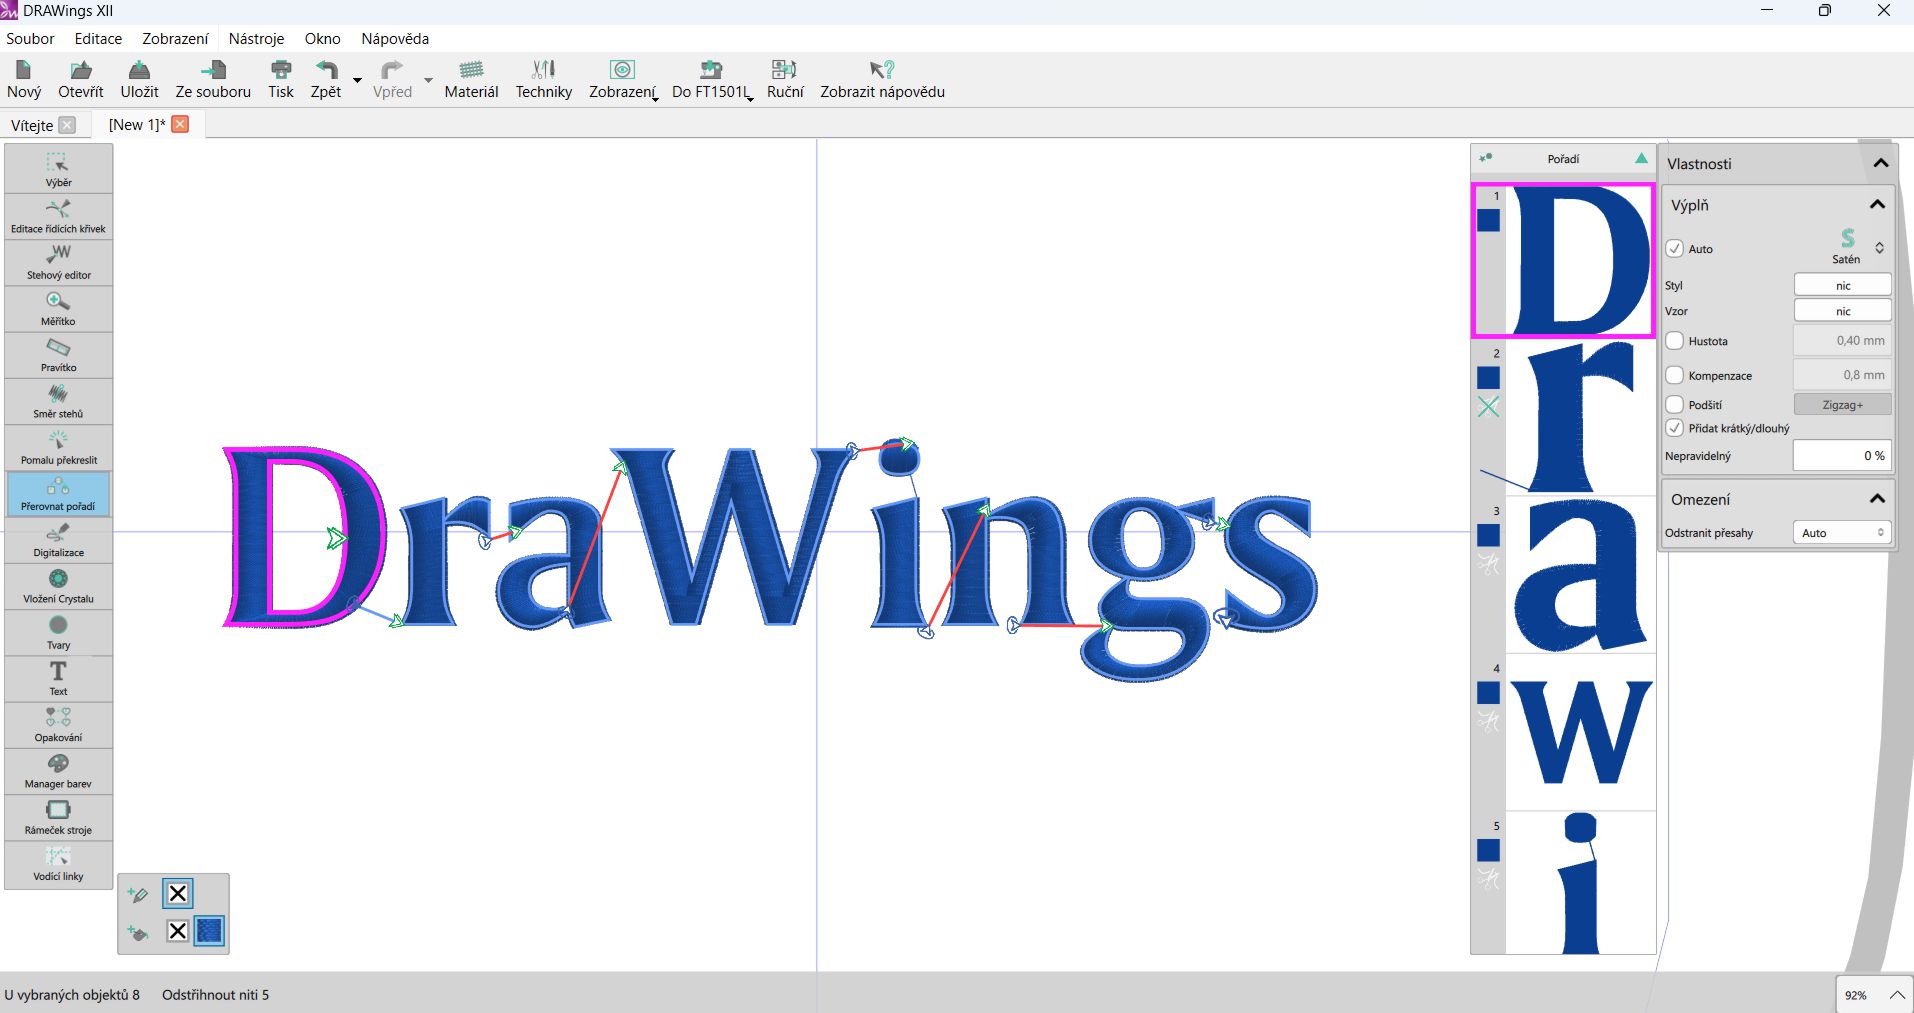Toggle the Přerovnat pořadí tool

click(x=58, y=493)
